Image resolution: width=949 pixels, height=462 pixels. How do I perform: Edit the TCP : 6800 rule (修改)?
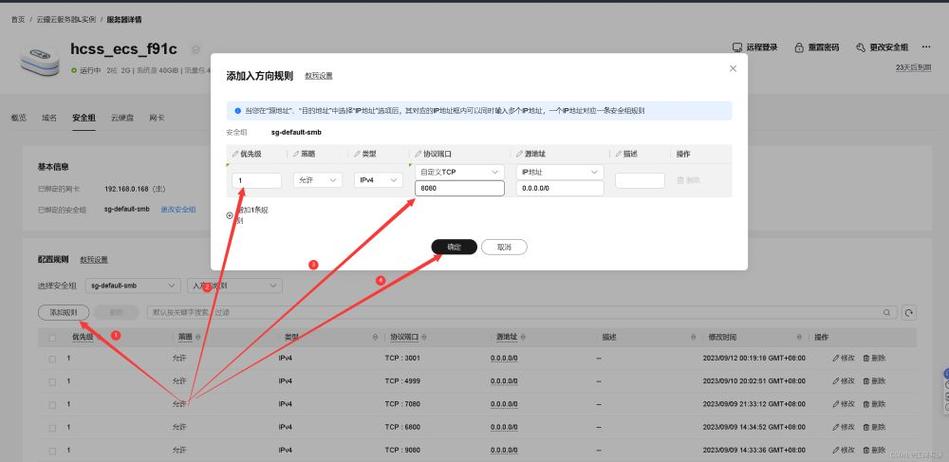tap(844, 427)
